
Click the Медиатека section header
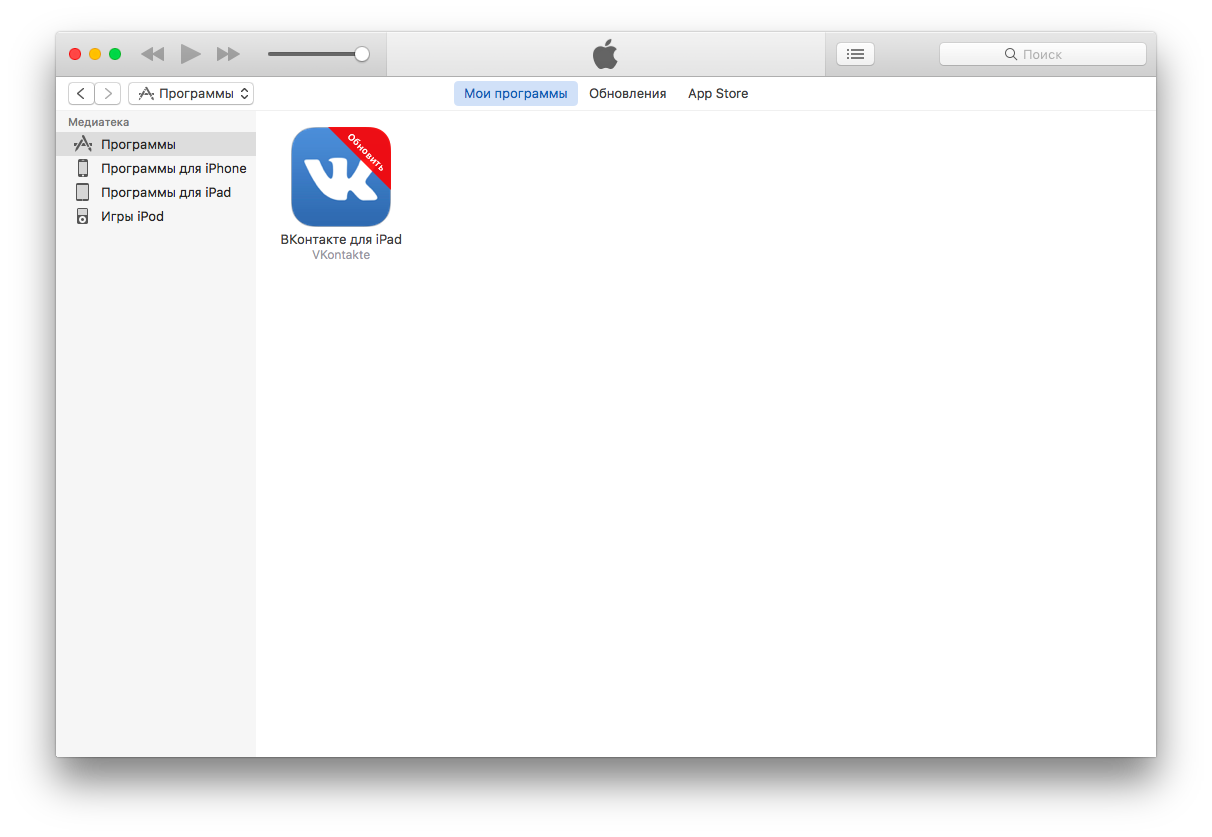click(x=98, y=122)
